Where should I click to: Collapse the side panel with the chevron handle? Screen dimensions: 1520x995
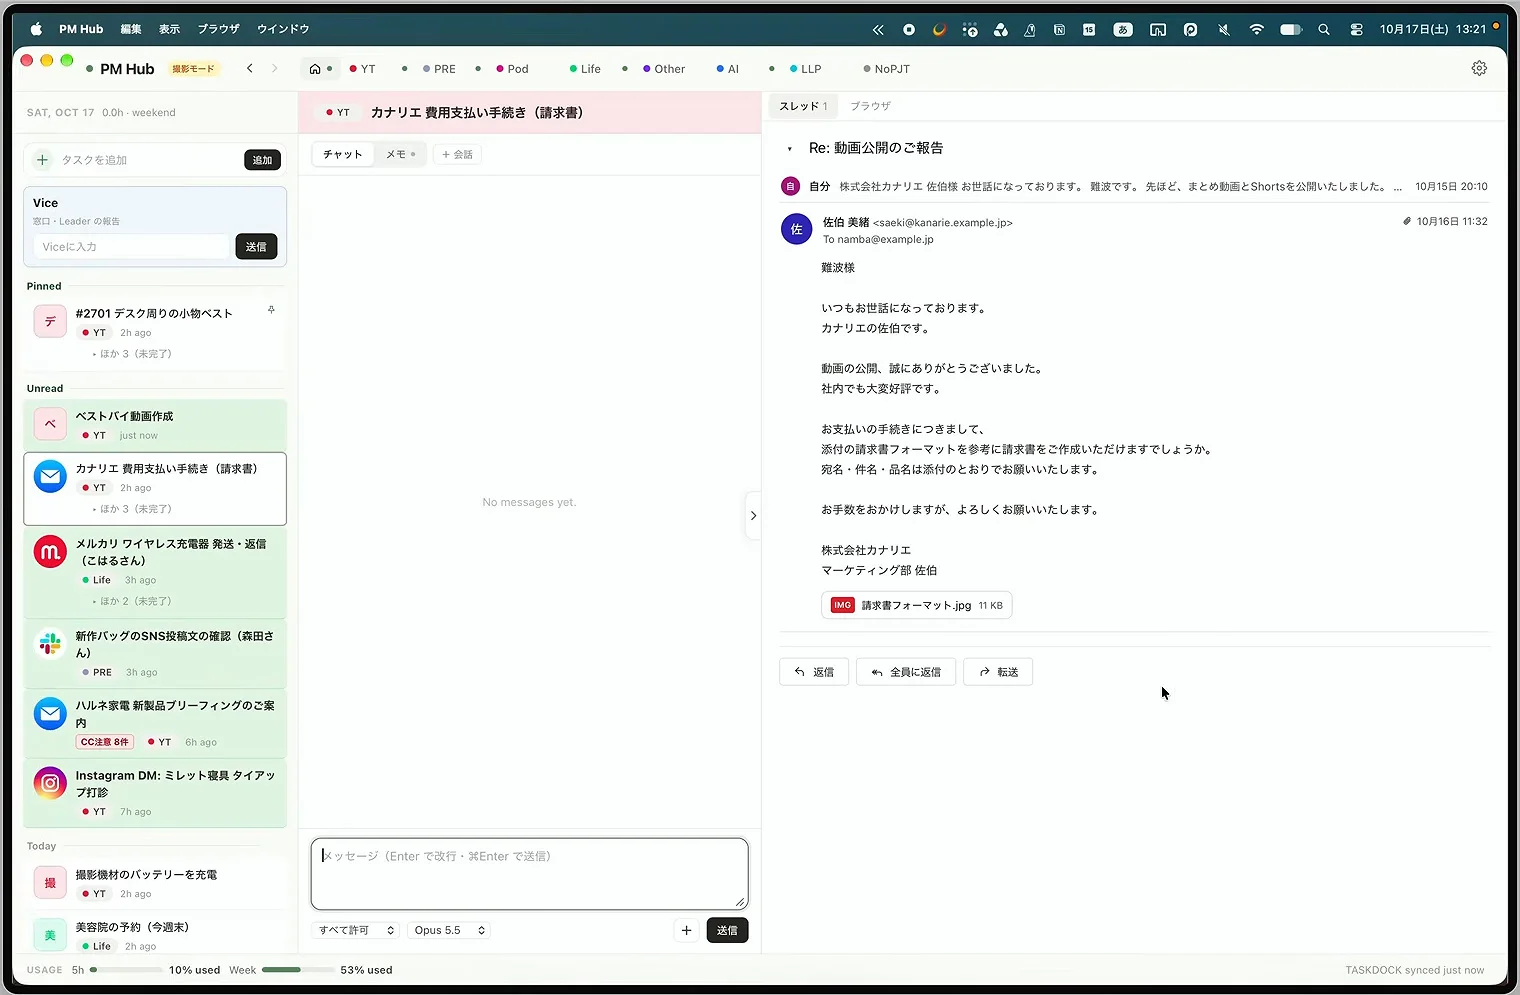tap(753, 516)
